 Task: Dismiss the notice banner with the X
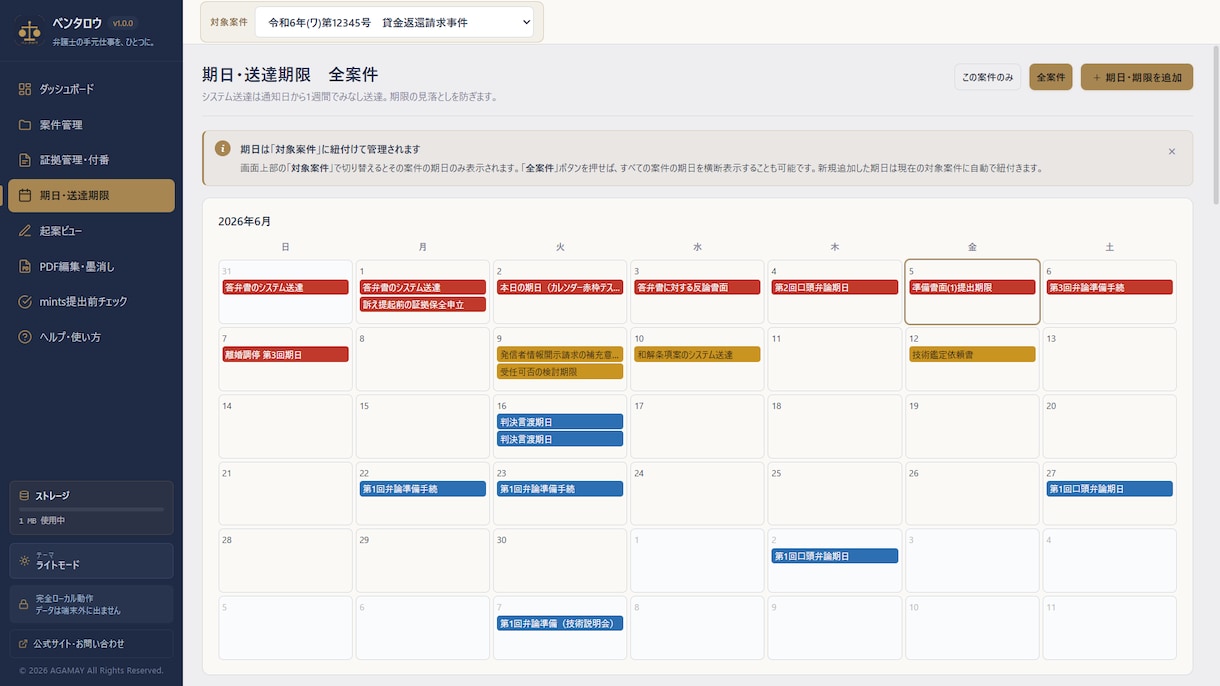pos(1172,152)
